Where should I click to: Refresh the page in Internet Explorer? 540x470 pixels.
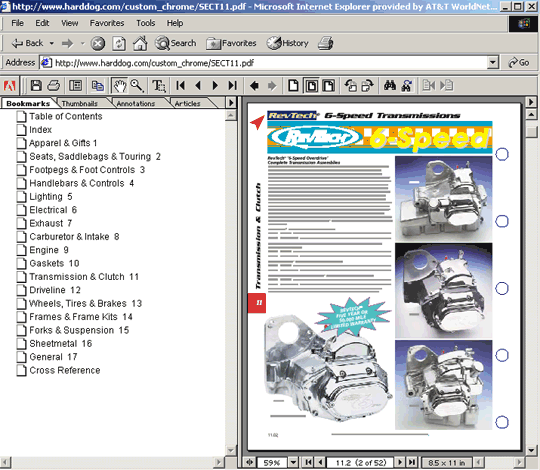(119, 44)
